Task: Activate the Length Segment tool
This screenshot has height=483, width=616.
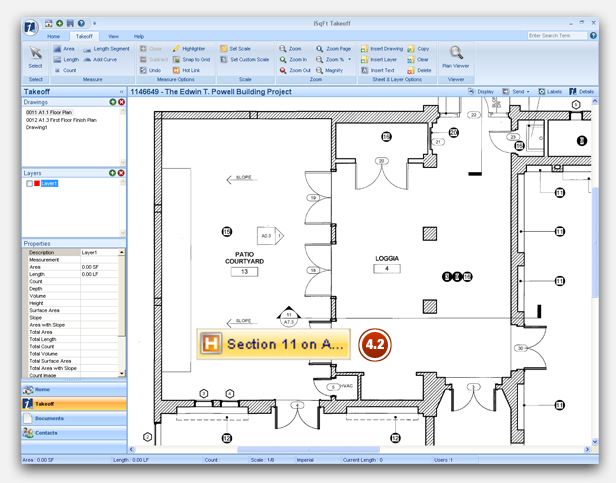Action: point(106,49)
